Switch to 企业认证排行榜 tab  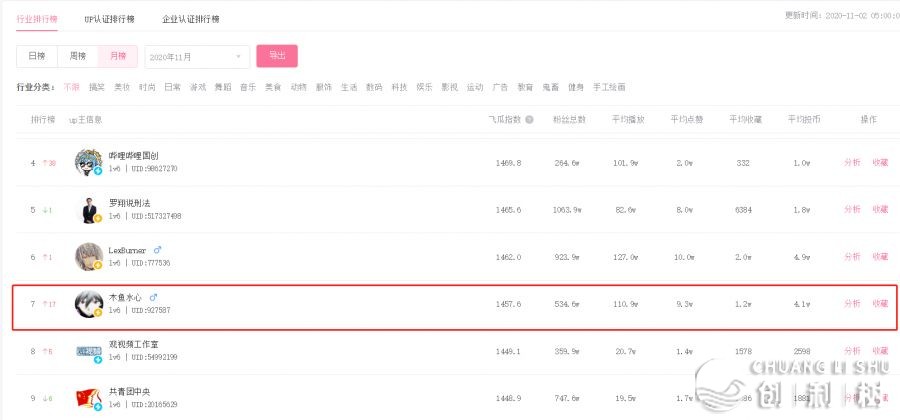pos(191,19)
